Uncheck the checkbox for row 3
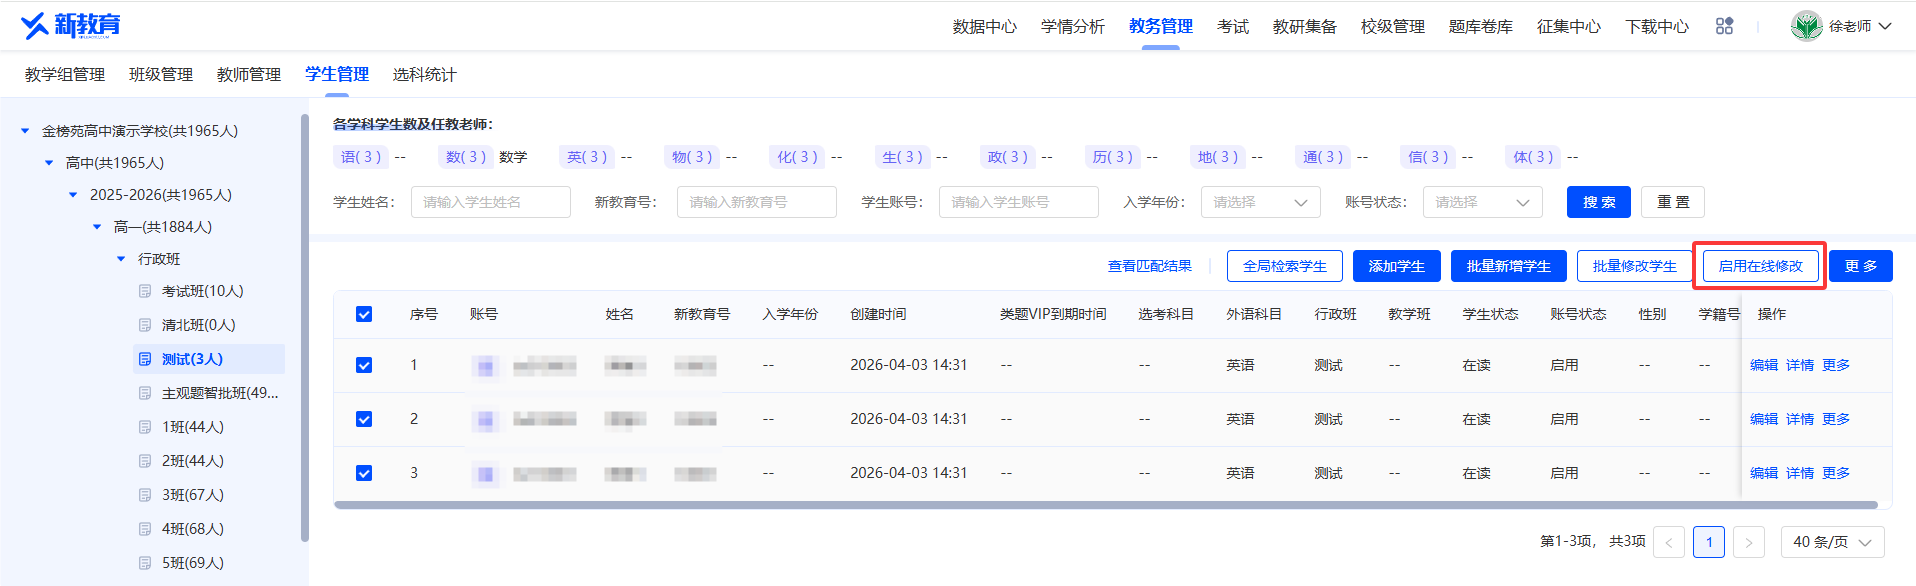The height and width of the screenshot is (586, 1916). click(x=364, y=473)
